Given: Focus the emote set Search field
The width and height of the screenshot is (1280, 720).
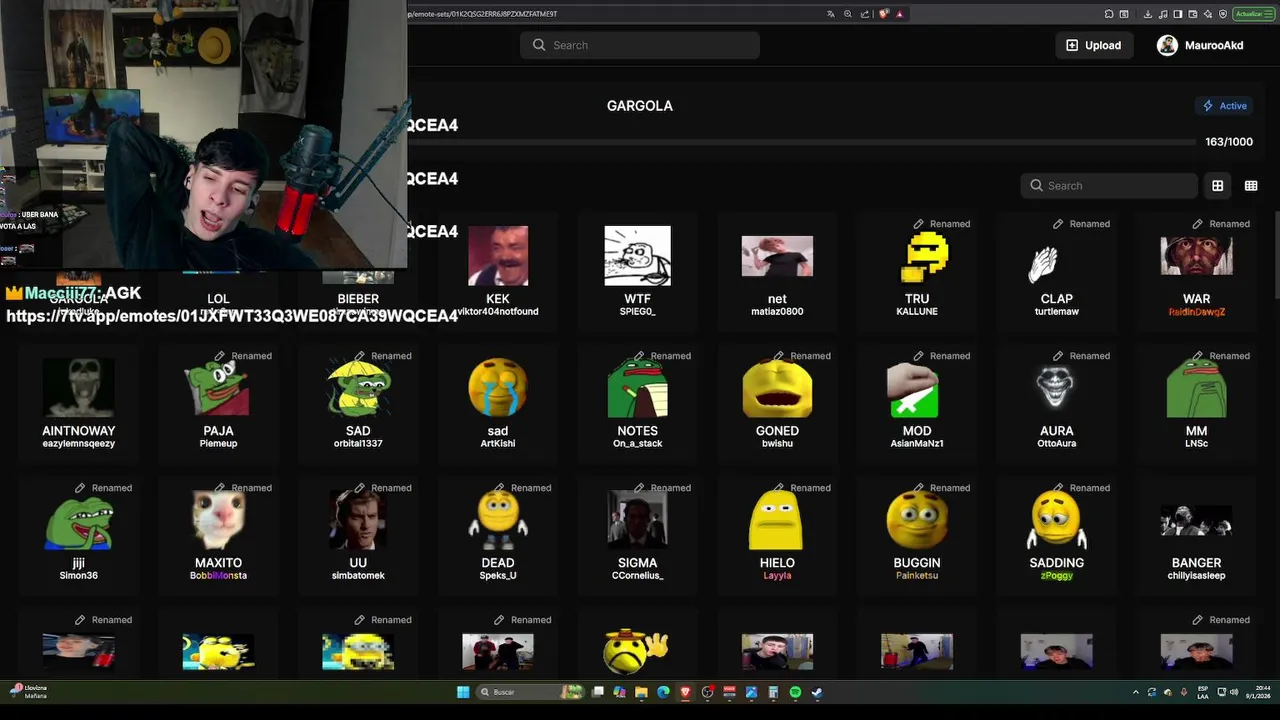Looking at the screenshot, I should tap(1110, 185).
